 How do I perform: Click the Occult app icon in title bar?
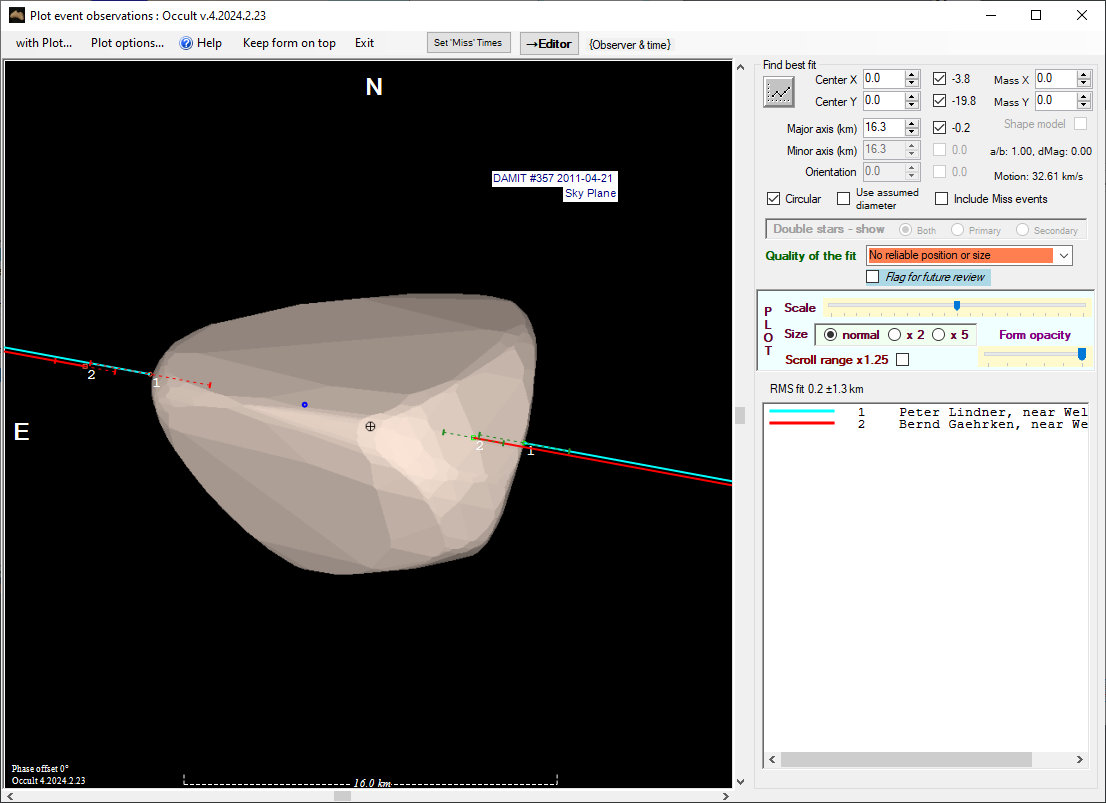pos(16,15)
